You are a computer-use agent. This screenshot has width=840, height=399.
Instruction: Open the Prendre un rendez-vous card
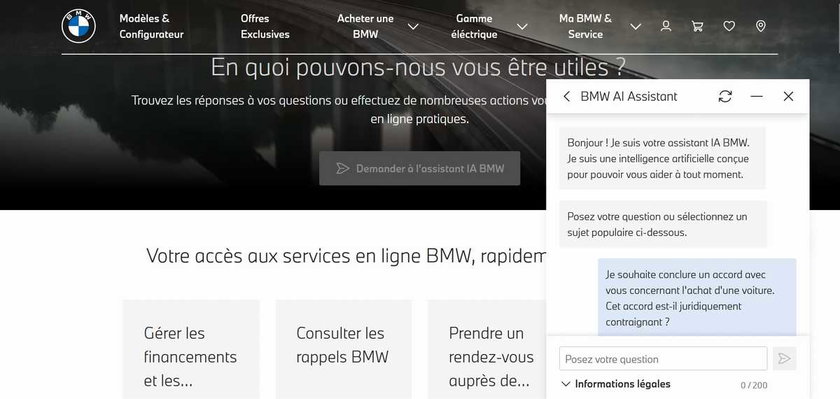pyautogui.click(x=488, y=349)
